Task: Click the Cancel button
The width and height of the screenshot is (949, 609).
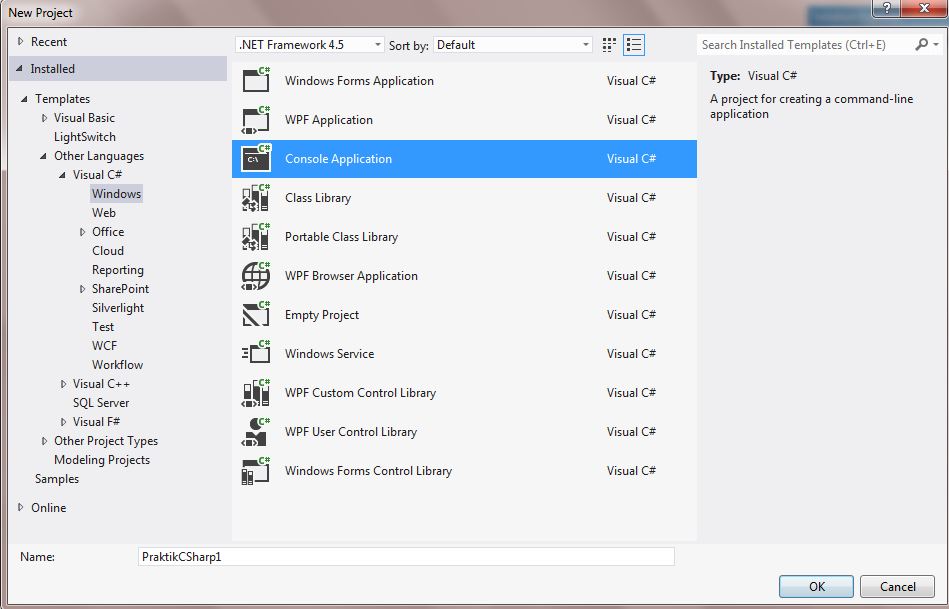Action: pyautogui.click(x=898, y=586)
